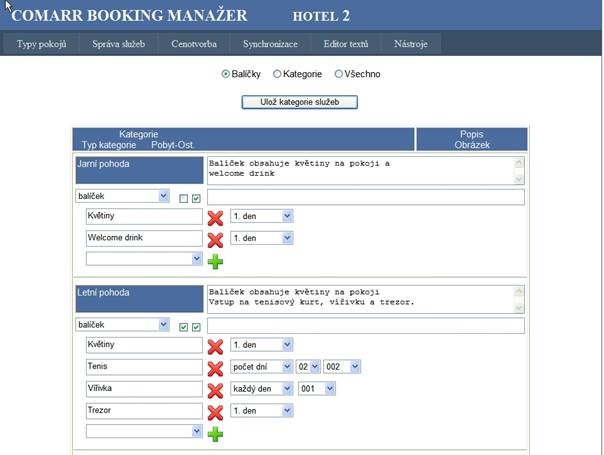
Task: Select the Kategorie radio button
Action: click(x=277, y=74)
